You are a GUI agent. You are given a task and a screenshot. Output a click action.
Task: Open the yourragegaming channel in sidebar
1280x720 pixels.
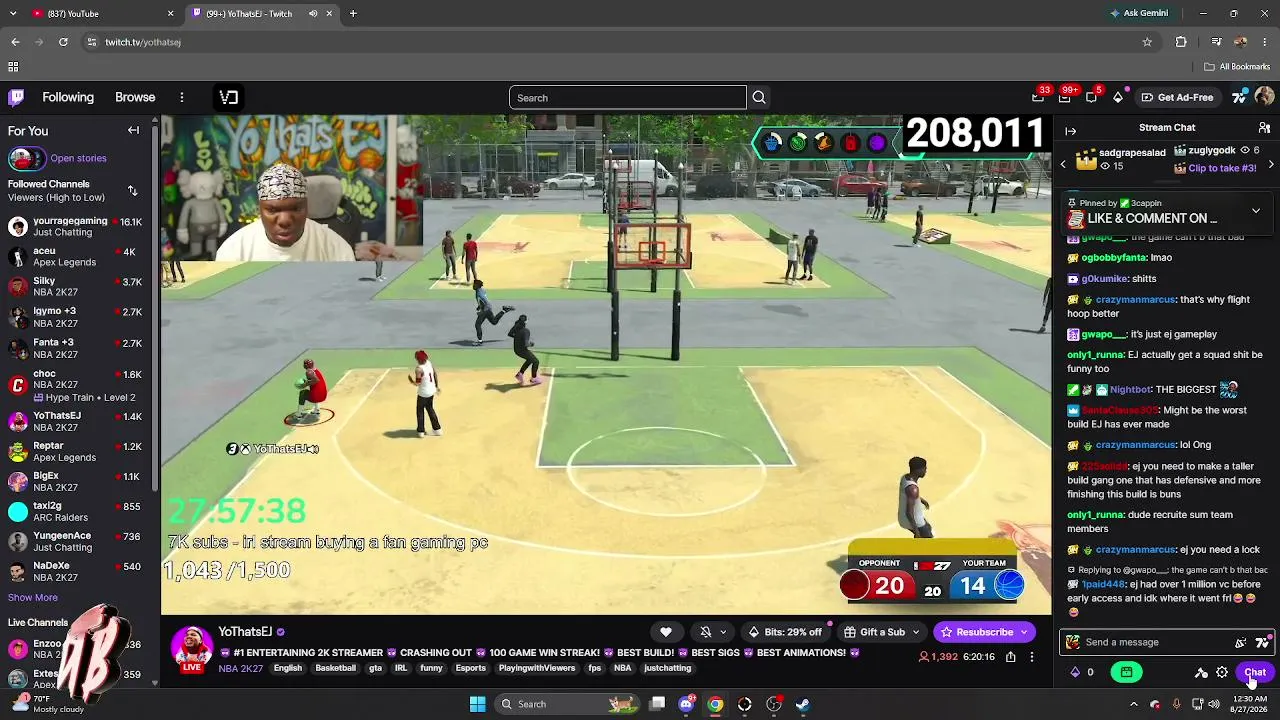(x=76, y=227)
